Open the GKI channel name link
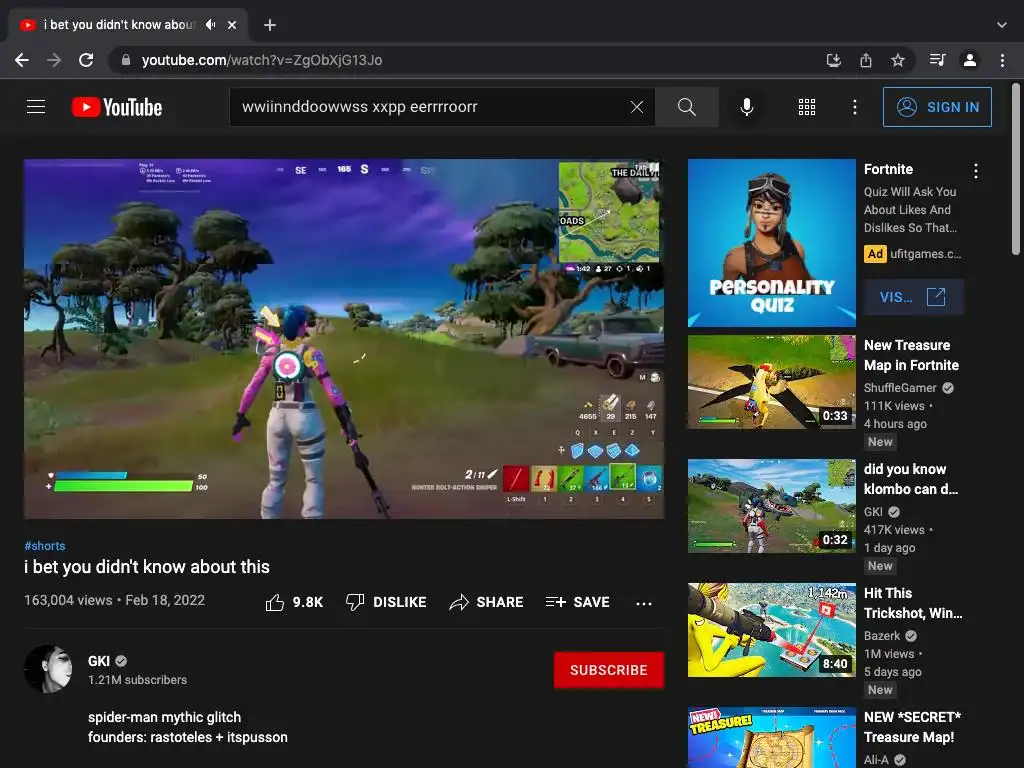 pyautogui.click(x=99, y=661)
